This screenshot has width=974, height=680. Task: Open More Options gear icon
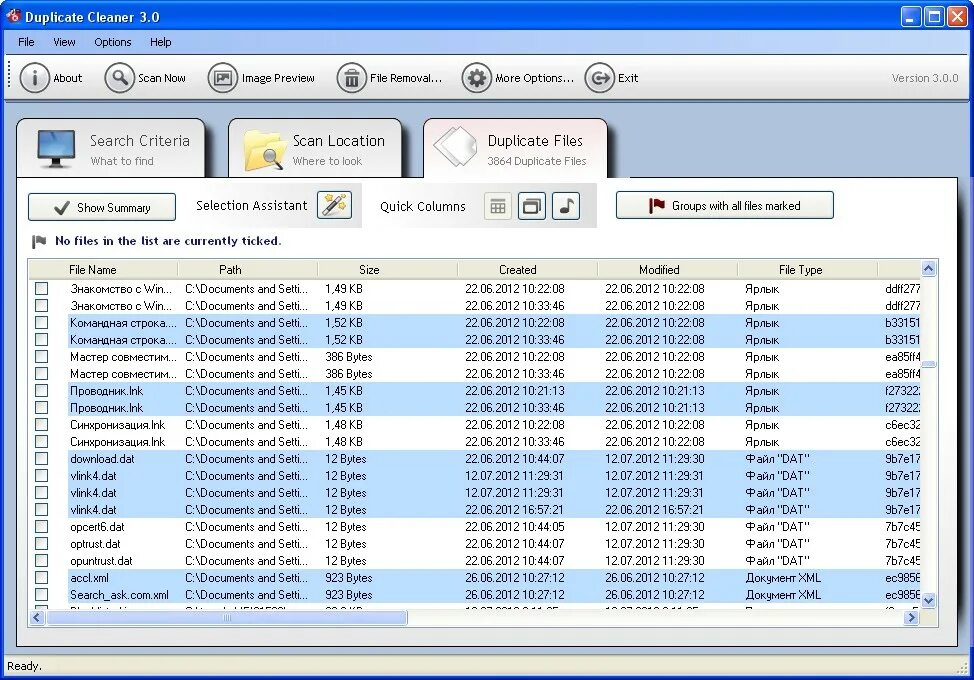(x=476, y=78)
